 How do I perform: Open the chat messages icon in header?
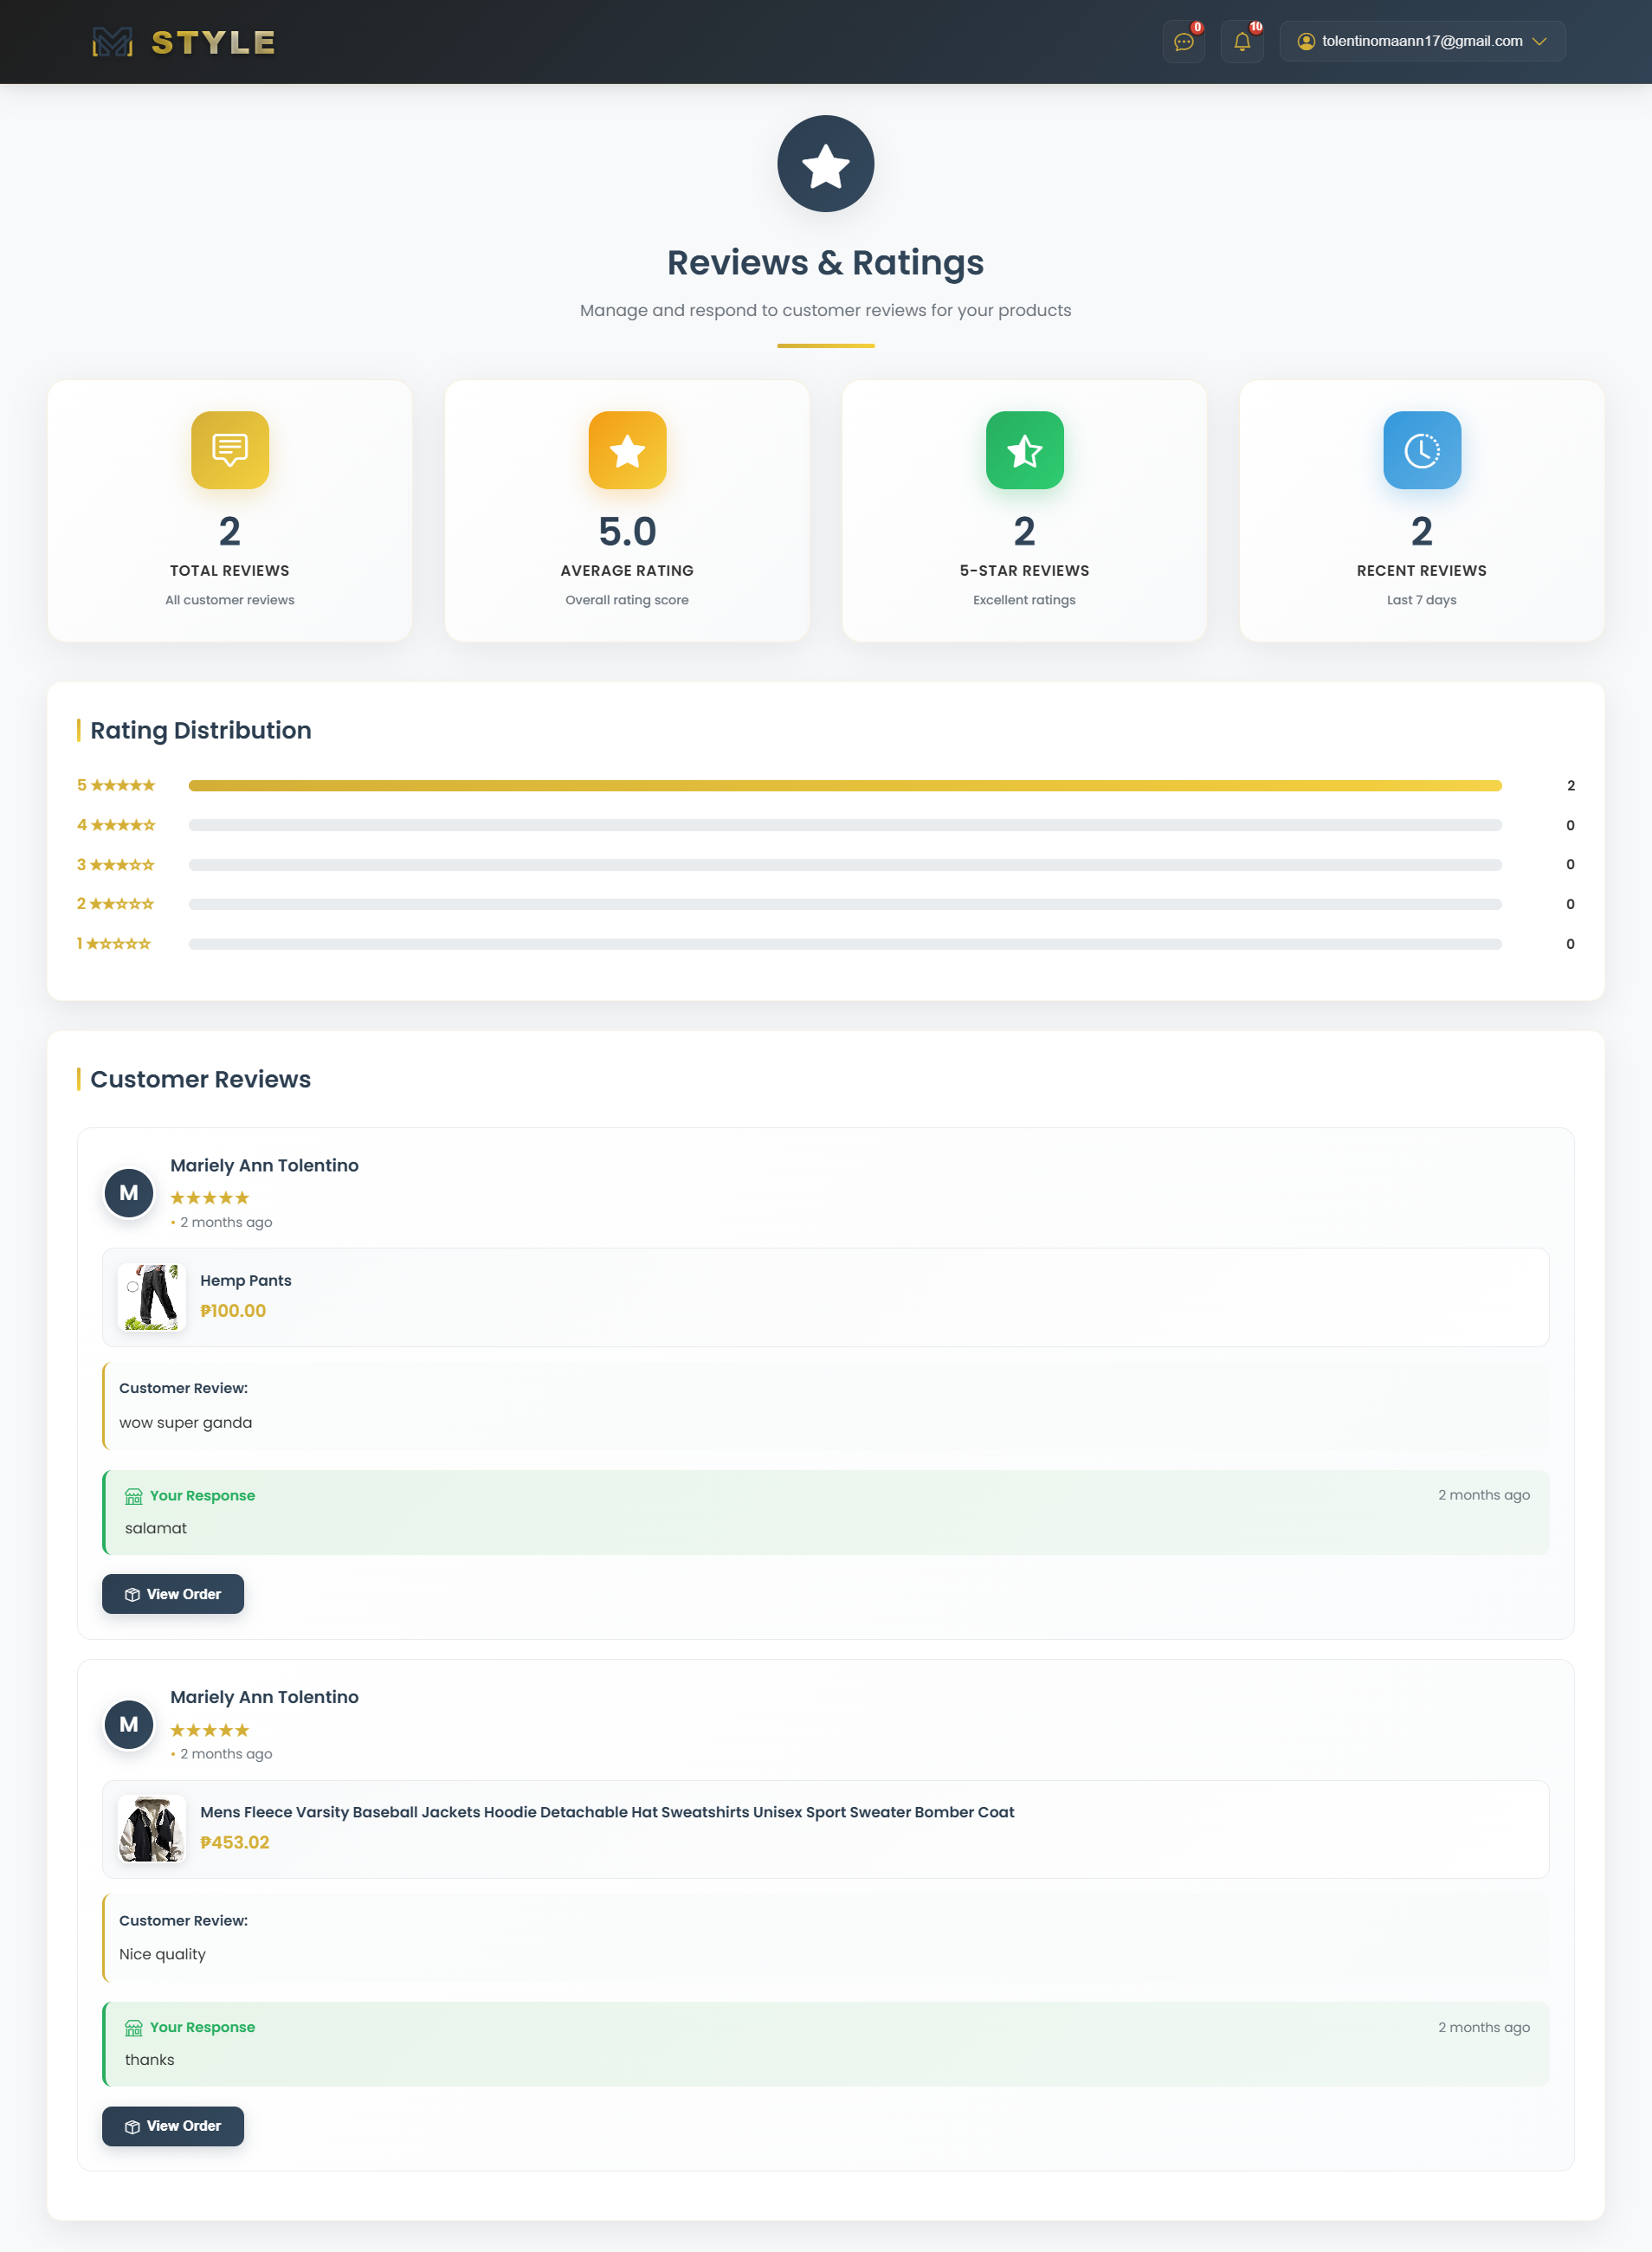pos(1183,42)
